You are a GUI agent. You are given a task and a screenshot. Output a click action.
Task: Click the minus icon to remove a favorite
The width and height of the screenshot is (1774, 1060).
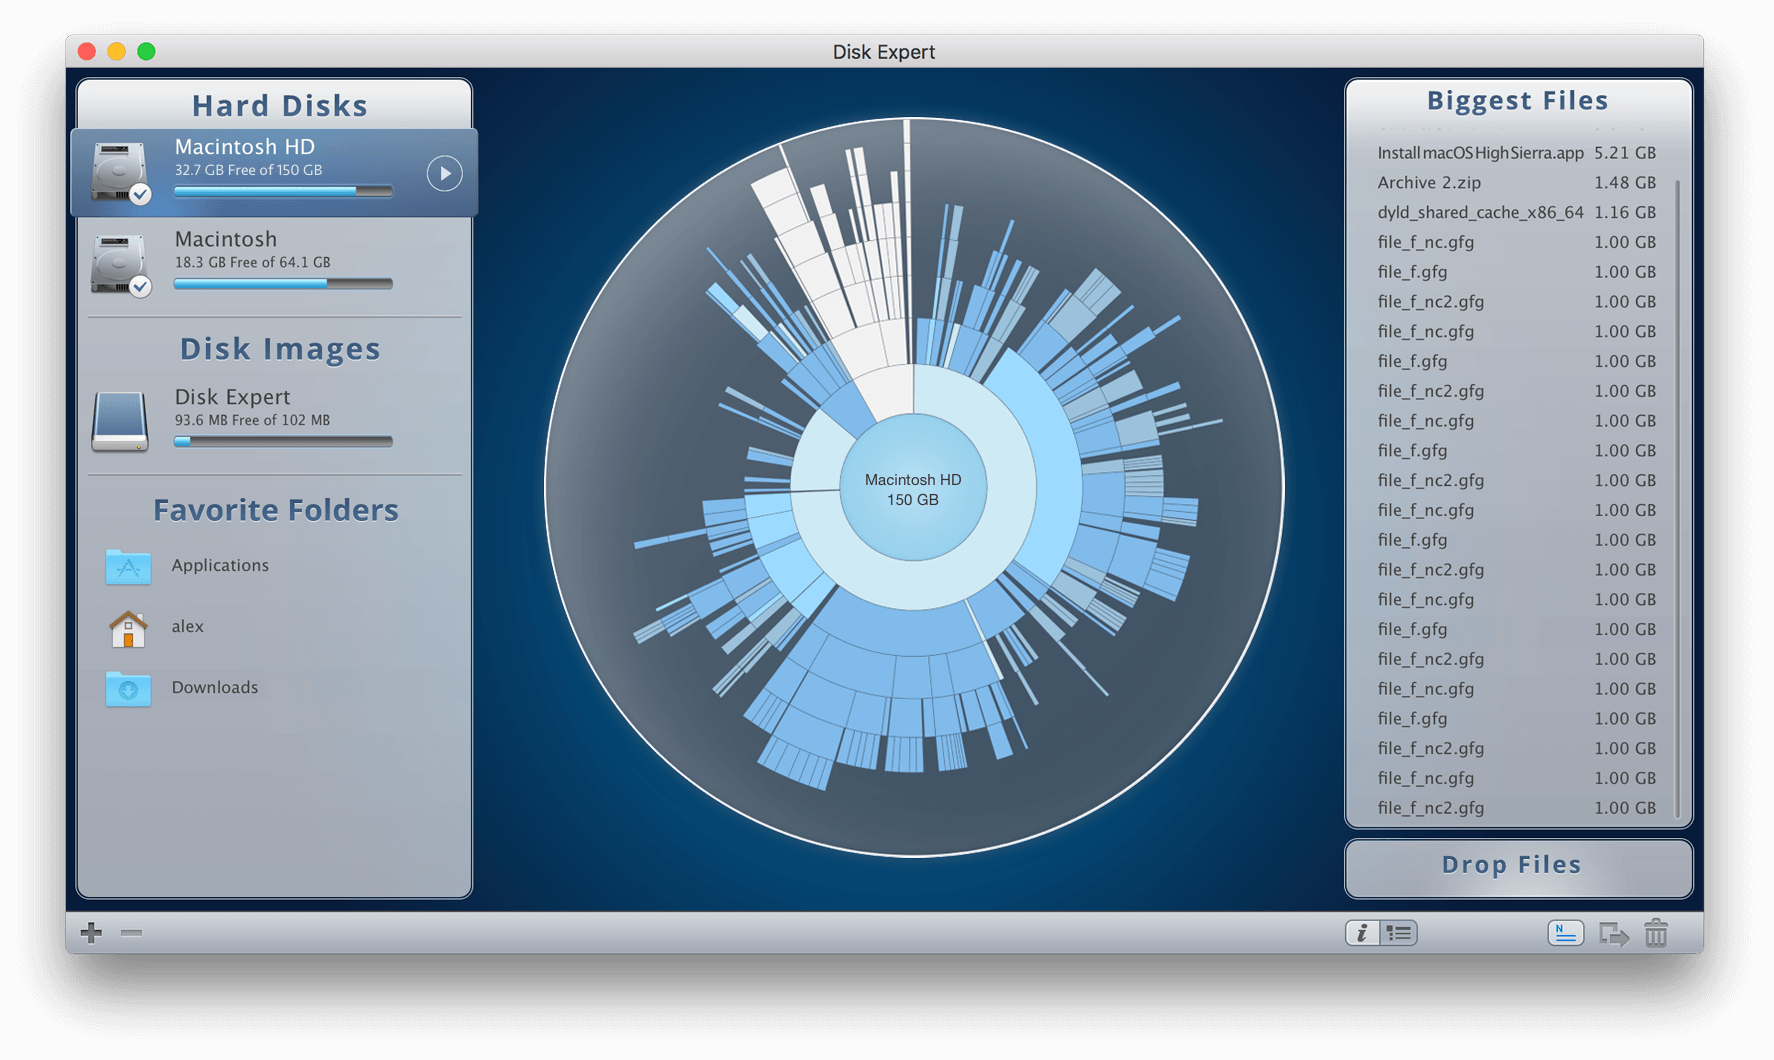(x=129, y=932)
